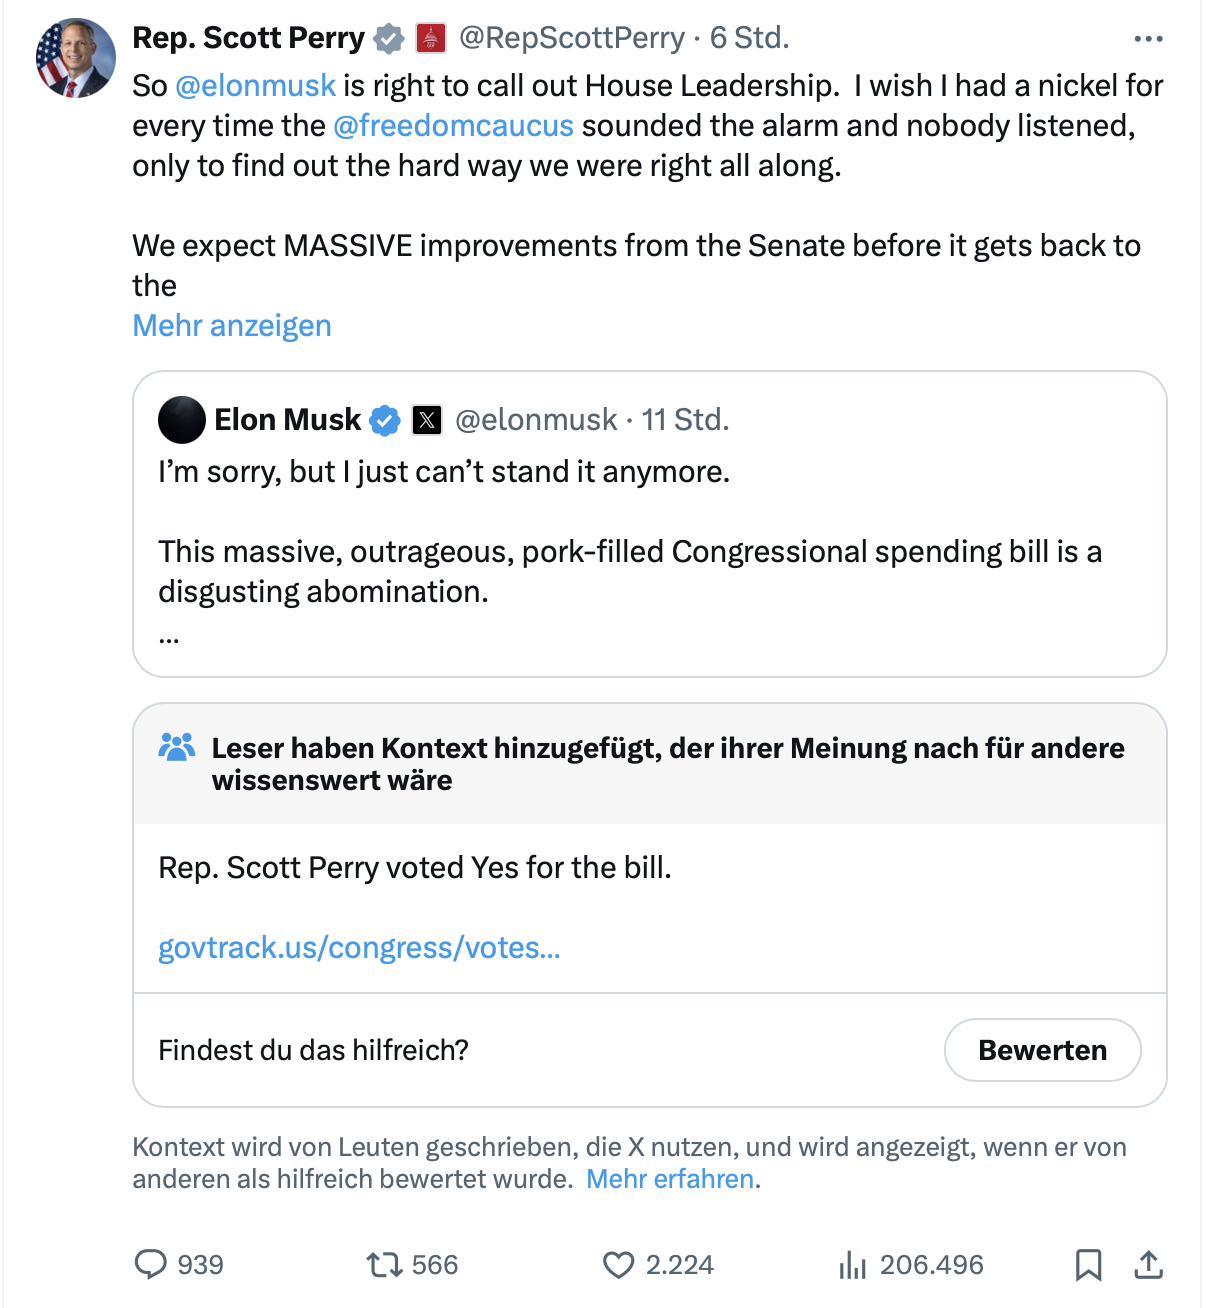Open the quoted Elon Musk post text
Viewport: 1222px width, 1308px height.
coord(630,552)
